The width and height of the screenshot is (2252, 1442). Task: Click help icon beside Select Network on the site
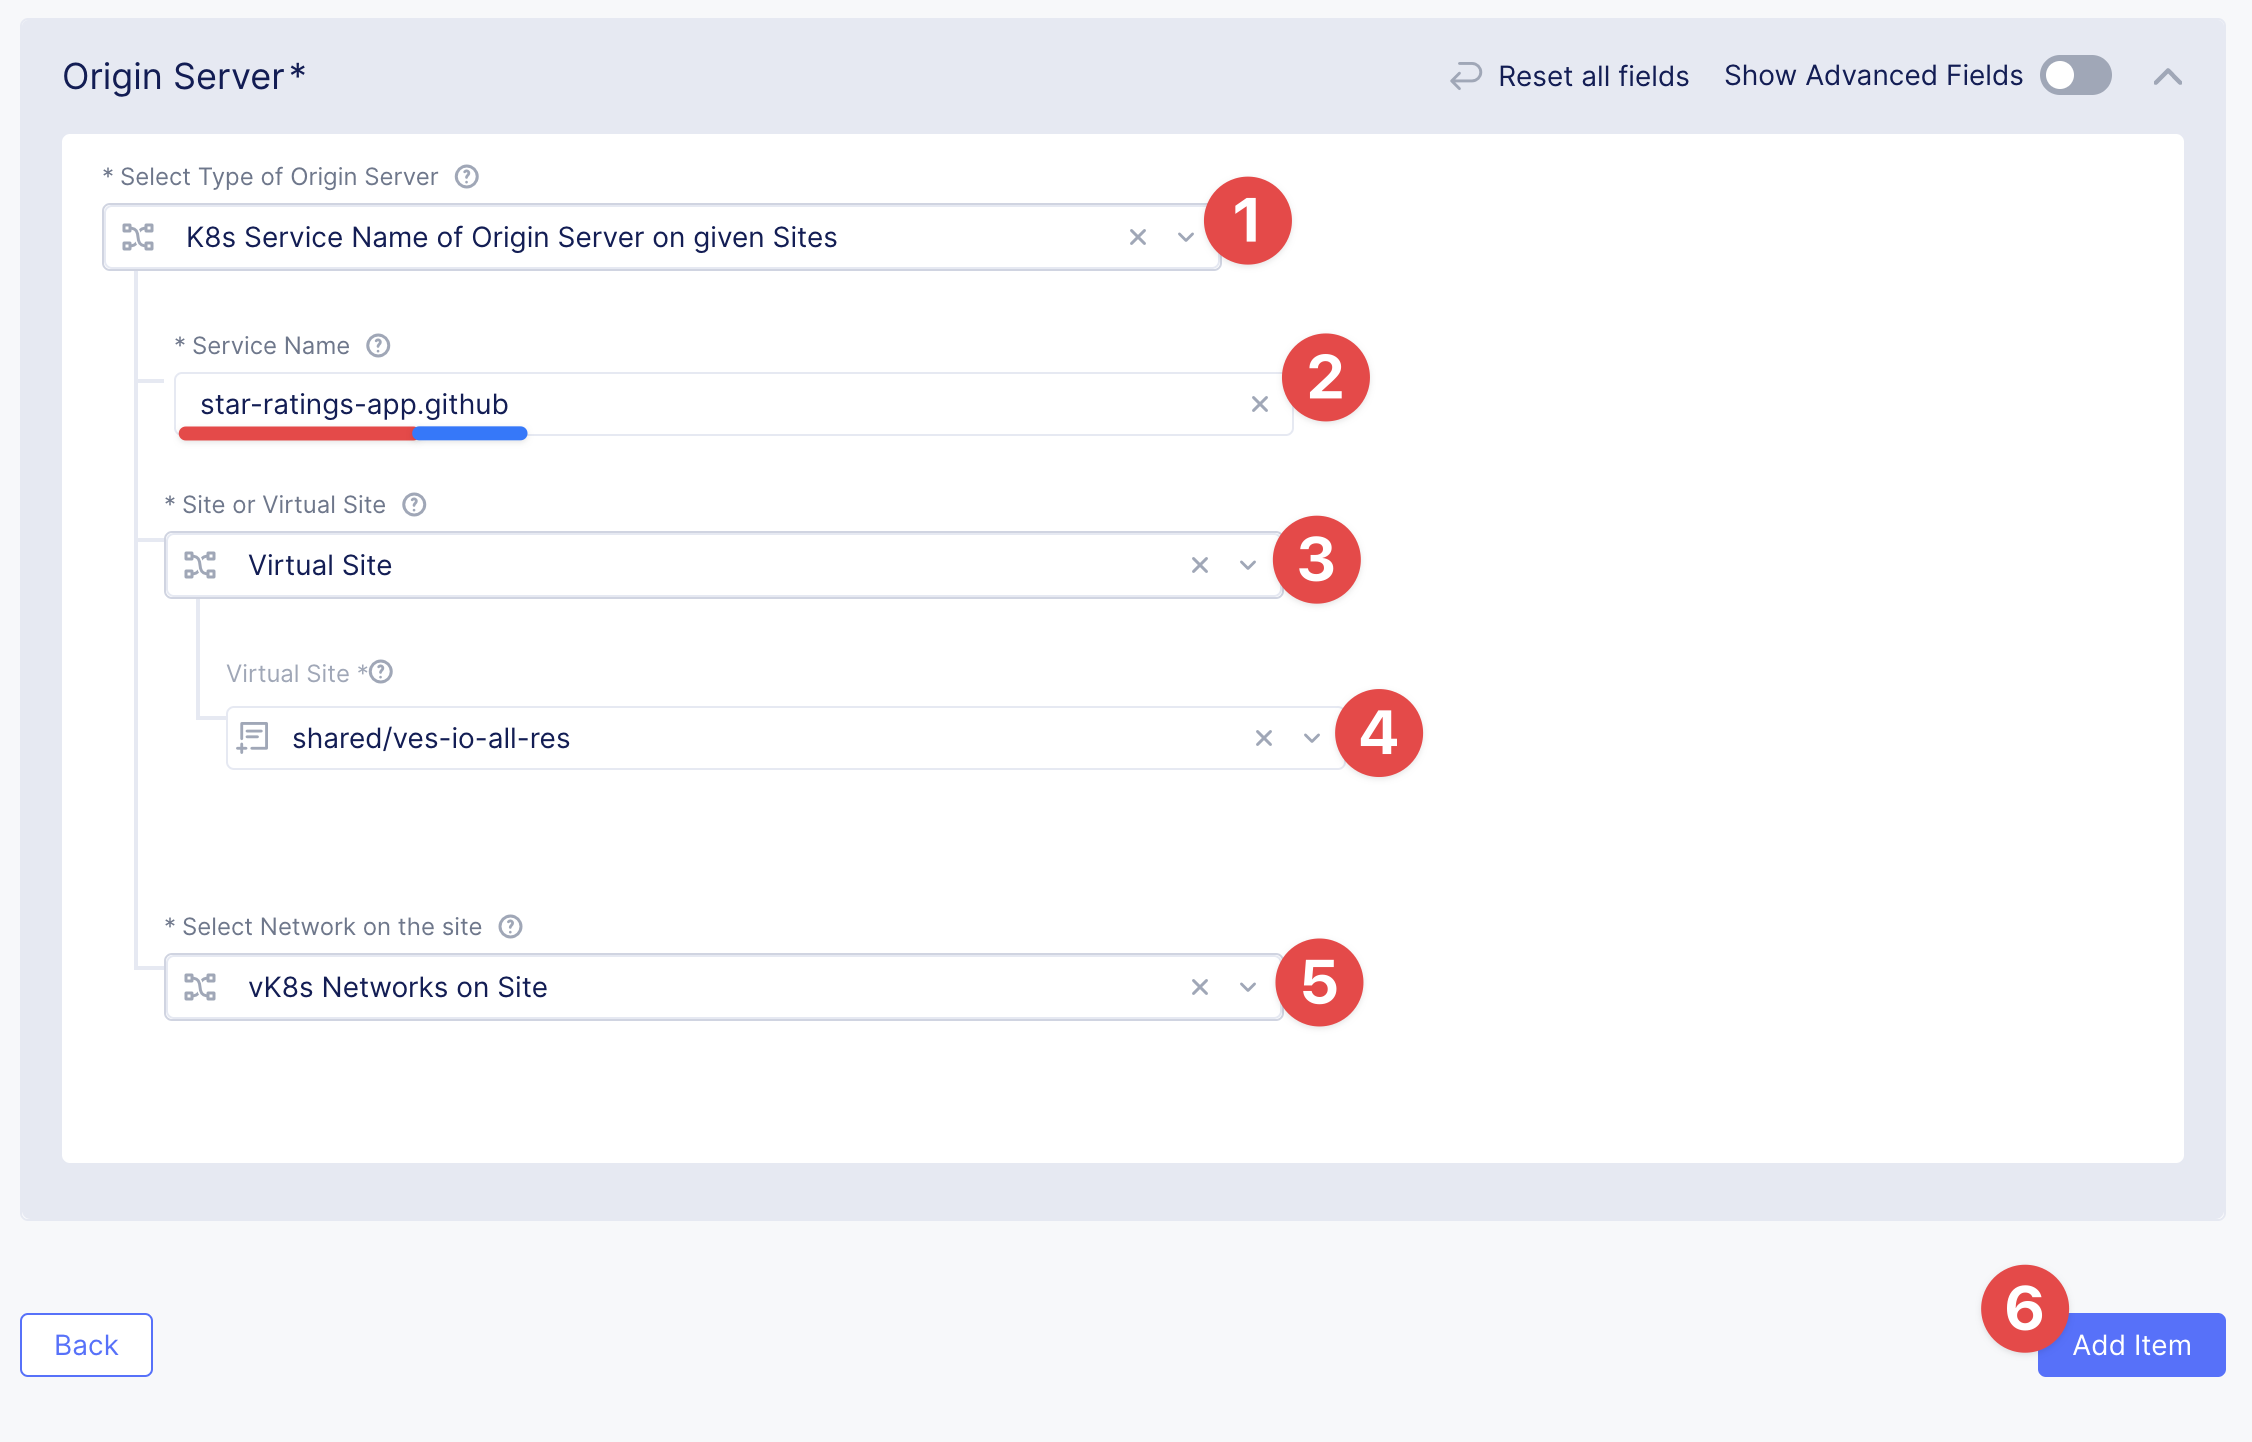pos(510,927)
